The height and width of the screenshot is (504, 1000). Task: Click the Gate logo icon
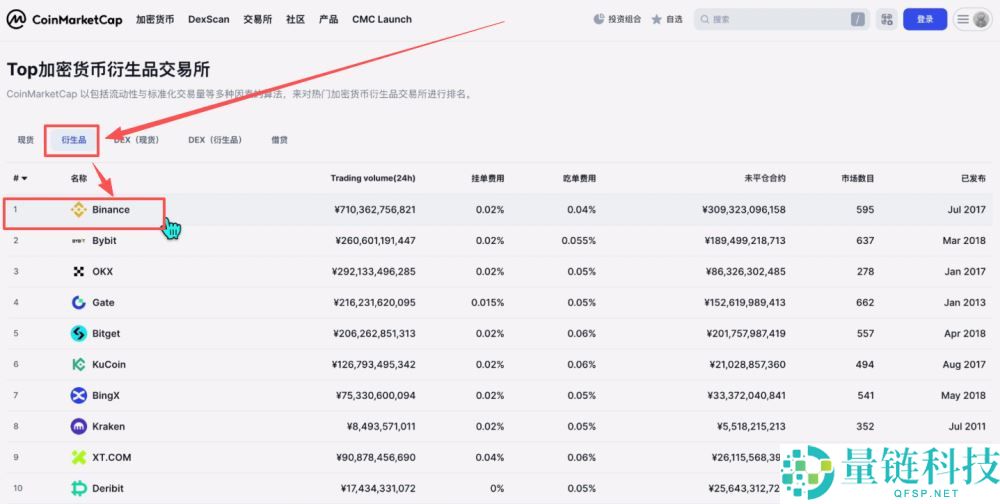pyautogui.click(x=78, y=302)
